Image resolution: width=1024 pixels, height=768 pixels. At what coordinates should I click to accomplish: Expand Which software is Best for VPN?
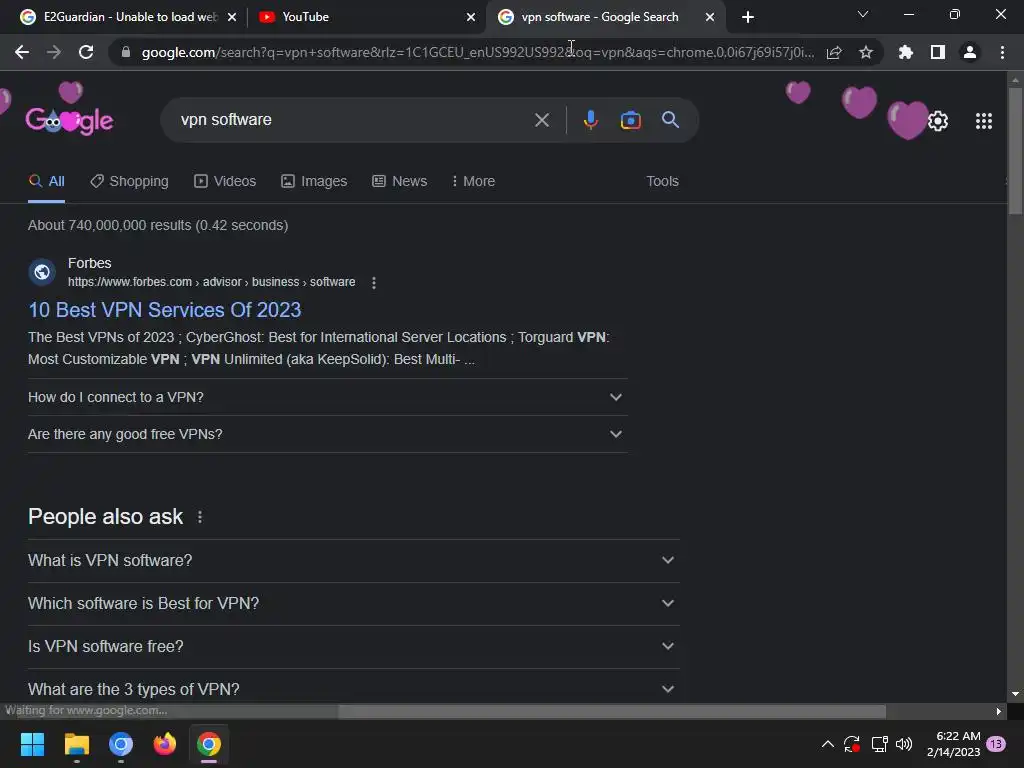tap(353, 603)
